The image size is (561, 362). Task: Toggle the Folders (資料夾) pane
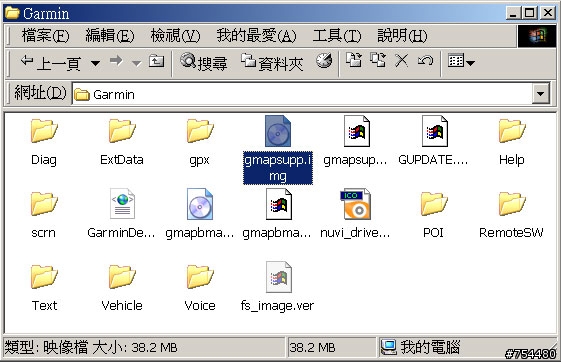pos(272,63)
